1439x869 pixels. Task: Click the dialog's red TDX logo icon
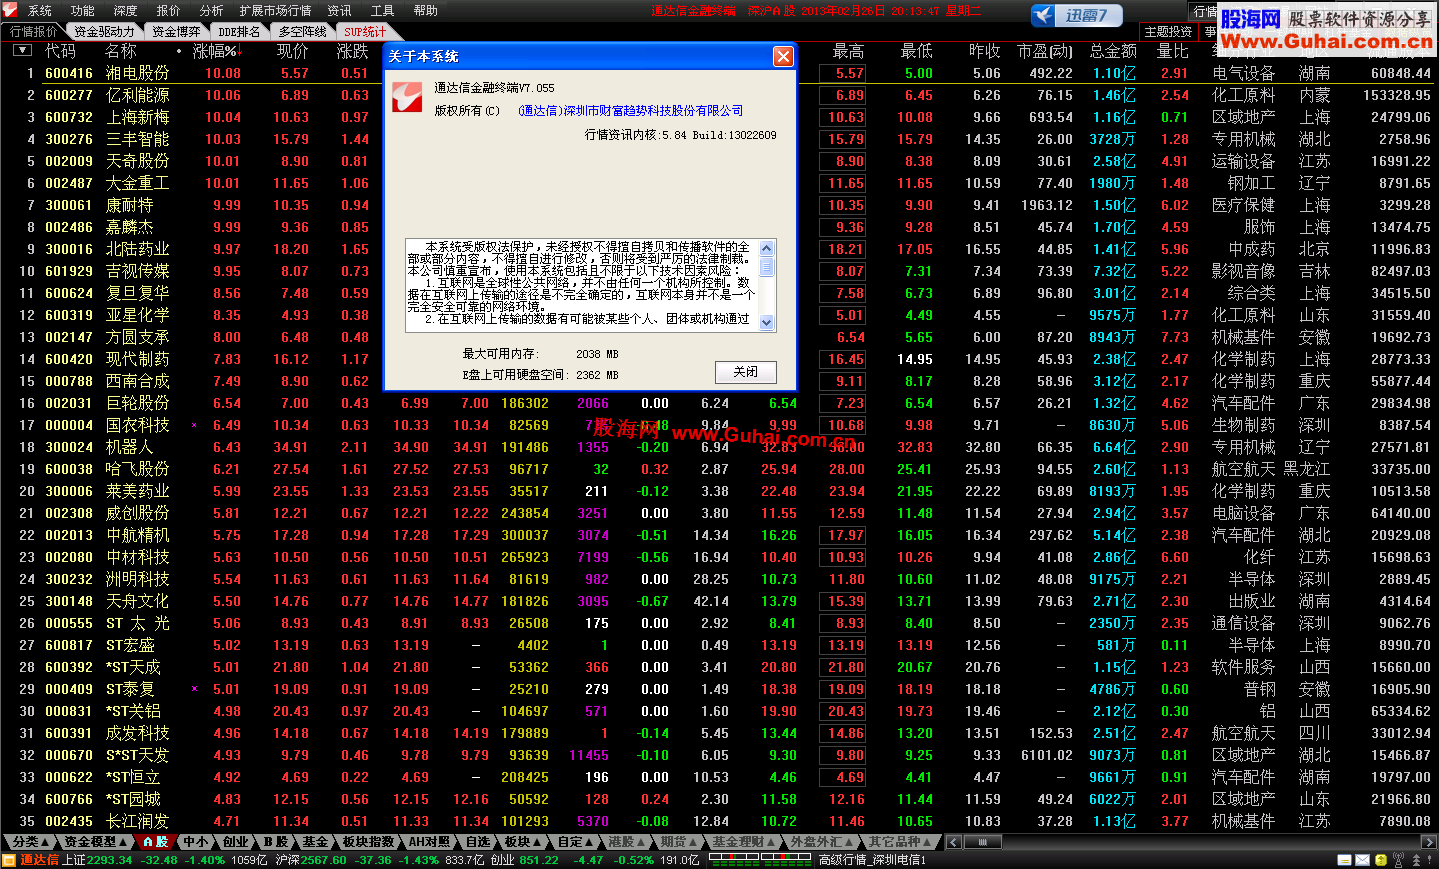pyautogui.click(x=407, y=97)
